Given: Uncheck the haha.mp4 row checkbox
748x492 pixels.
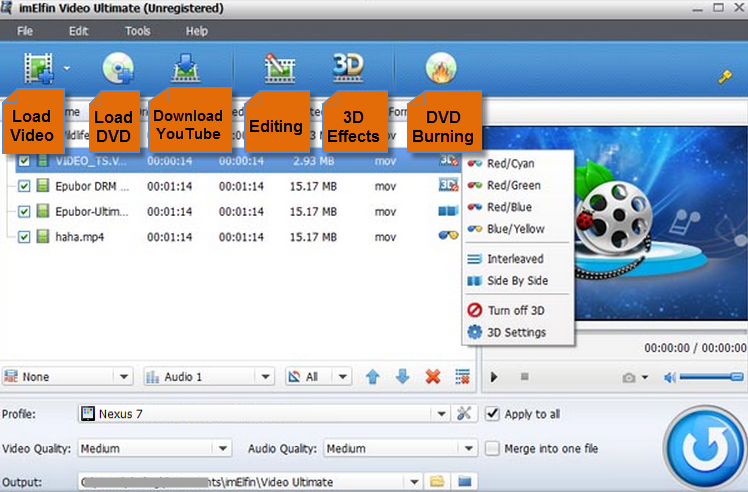Looking at the screenshot, I should [x=24, y=237].
